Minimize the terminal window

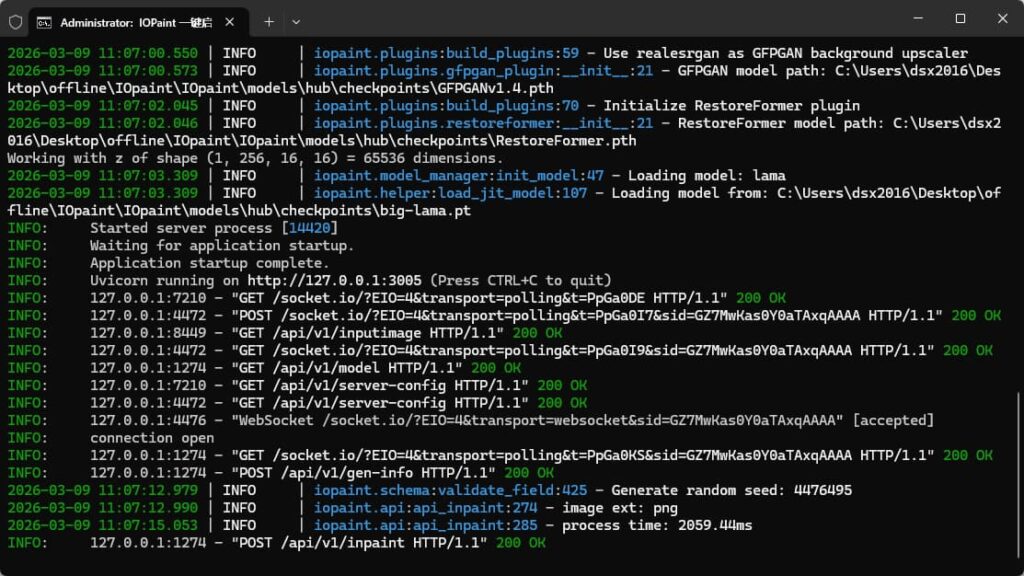point(914,19)
